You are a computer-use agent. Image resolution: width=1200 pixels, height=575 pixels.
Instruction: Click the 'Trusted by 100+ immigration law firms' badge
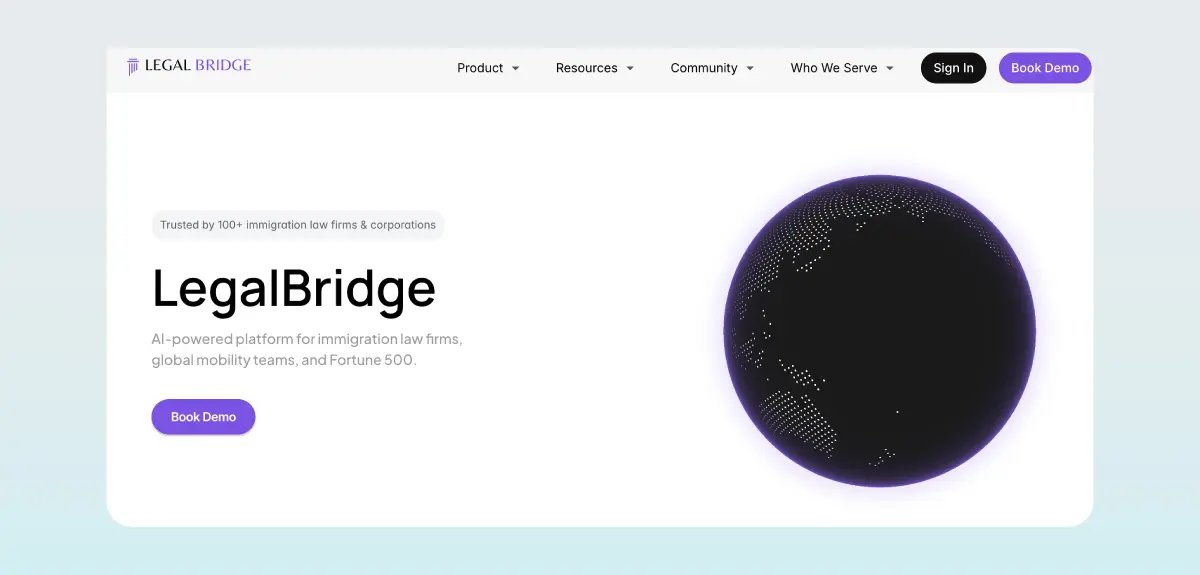[298, 225]
